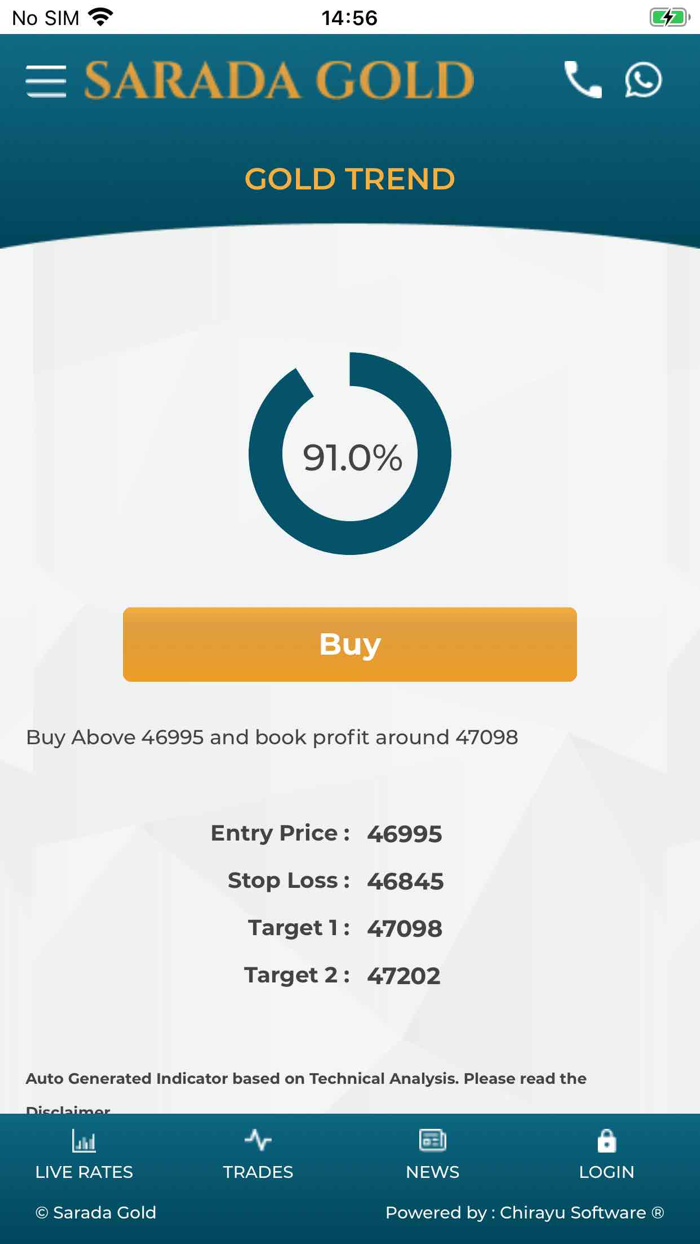Tap the battery status icon
Viewport: 700px width, 1244px height.
[x=668, y=17]
